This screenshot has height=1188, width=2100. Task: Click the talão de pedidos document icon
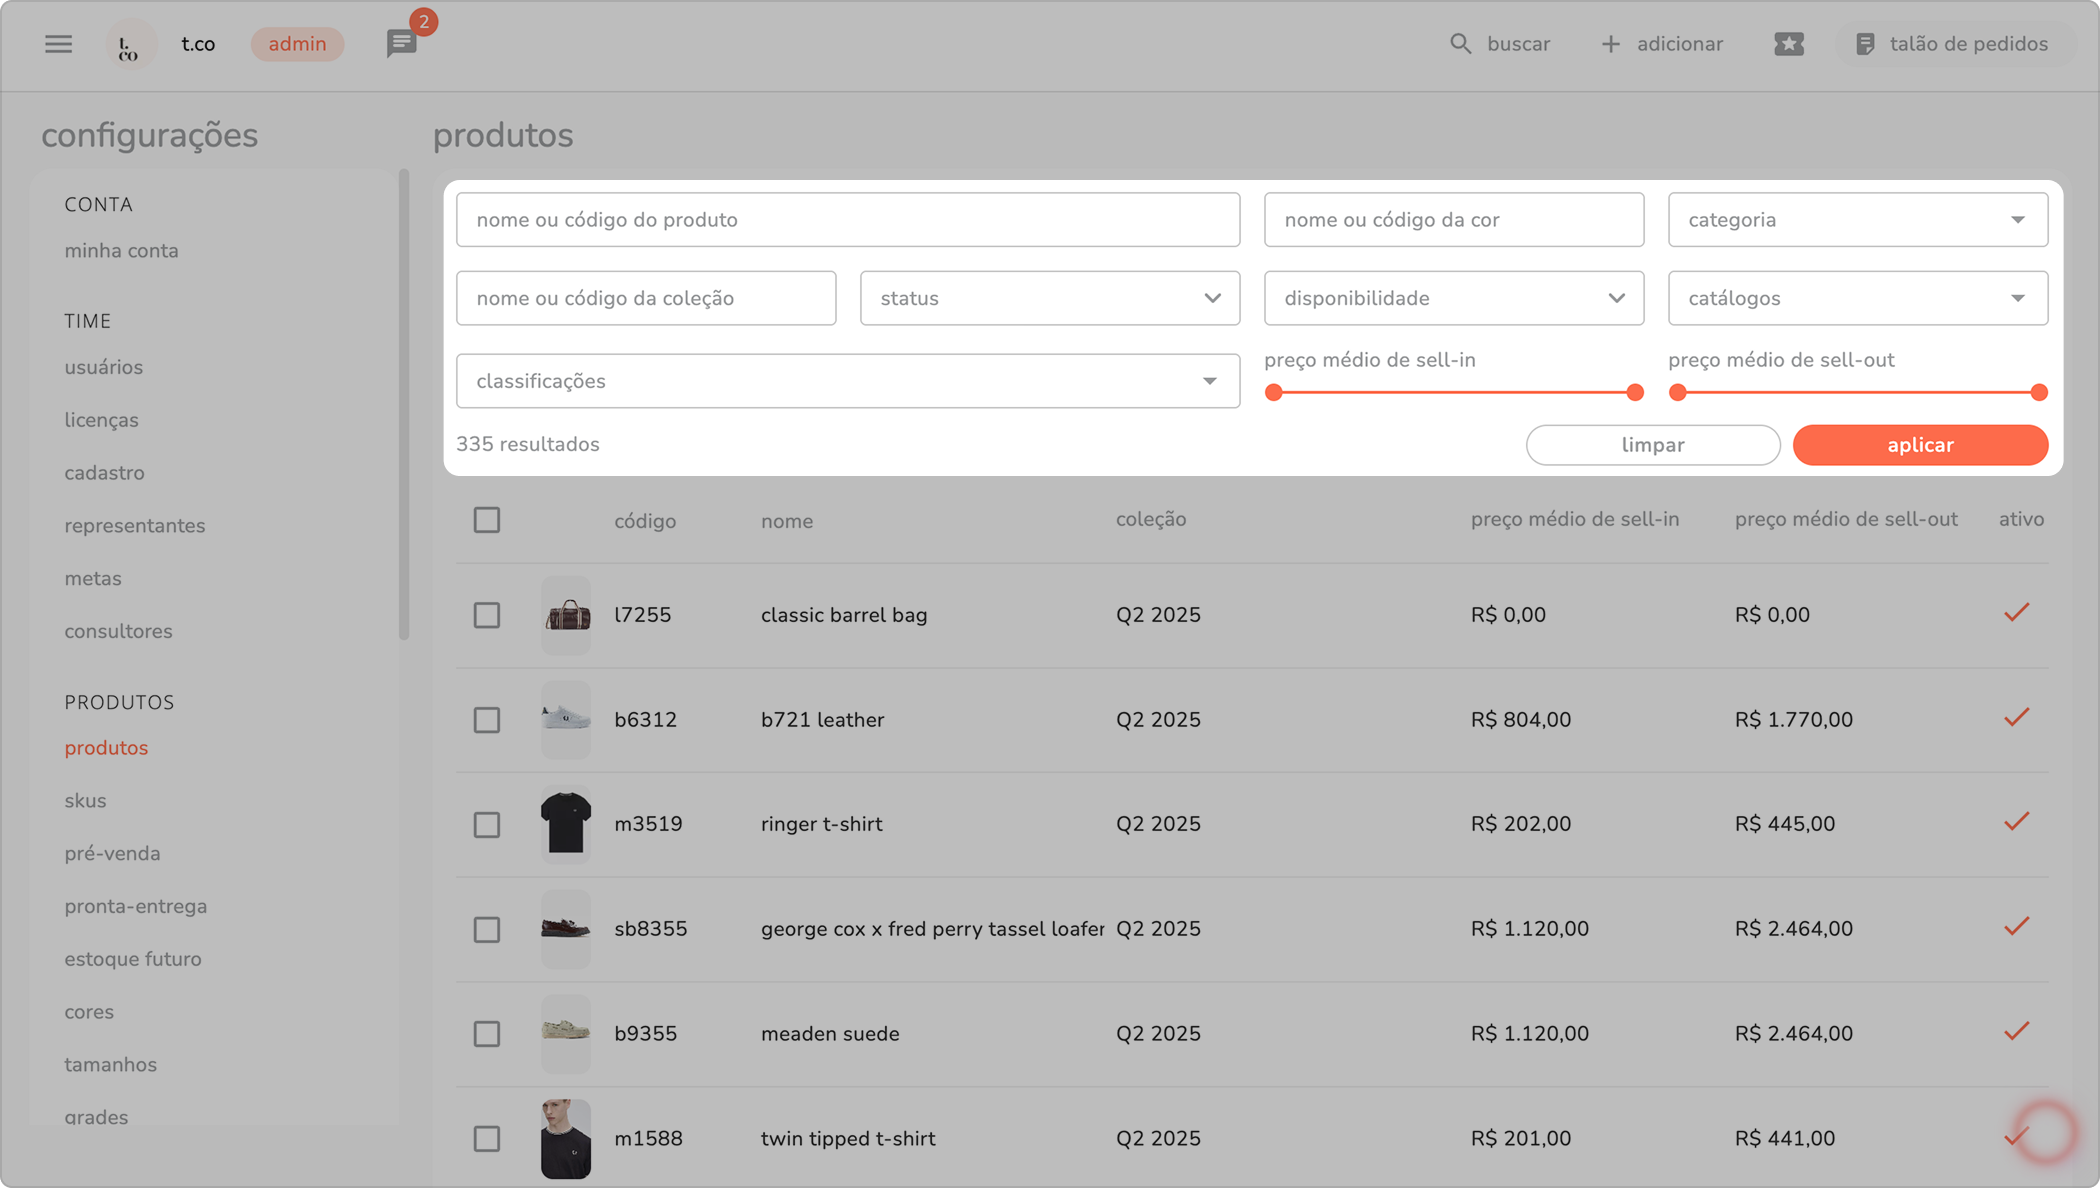pos(1864,44)
